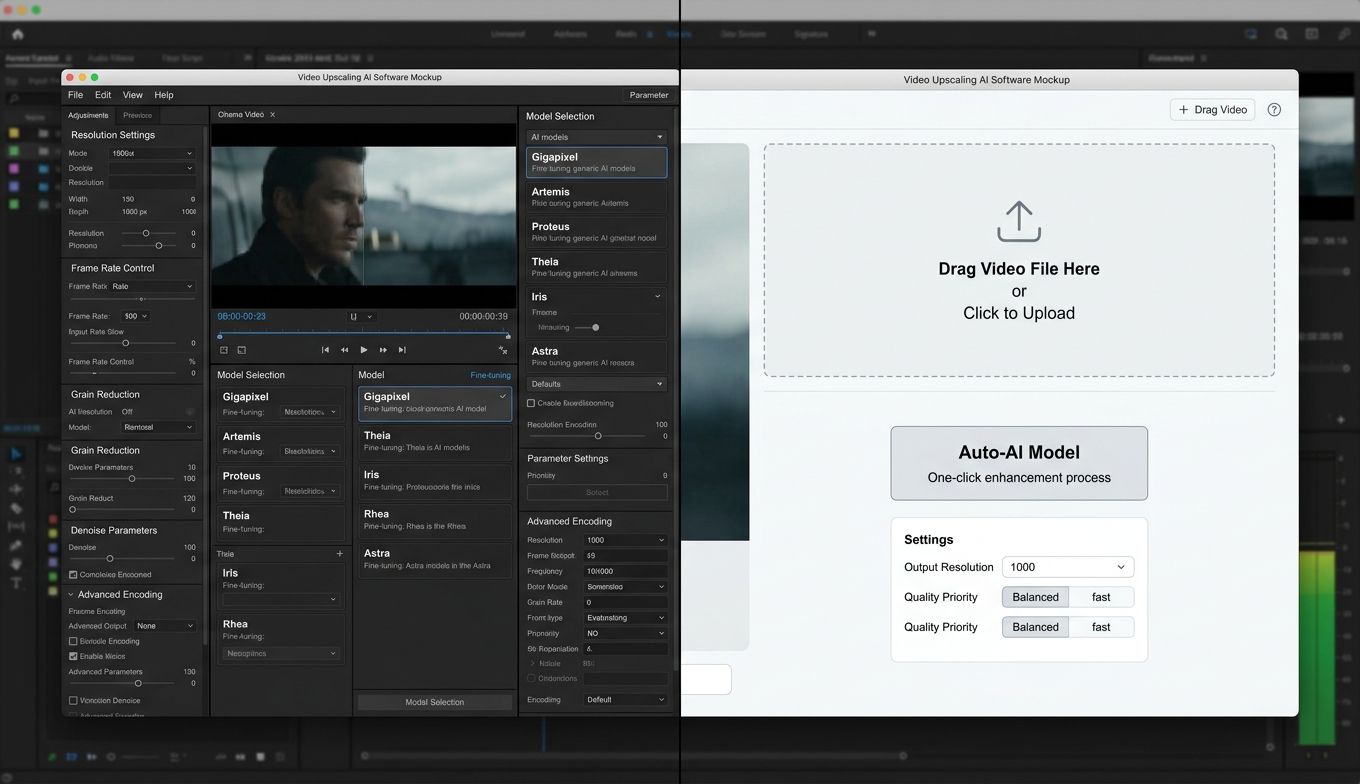Open the Mode dropdown in Resolution Settings
Image resolution: width=1360 pixels, height=784 pixels.
pos(152,153)
